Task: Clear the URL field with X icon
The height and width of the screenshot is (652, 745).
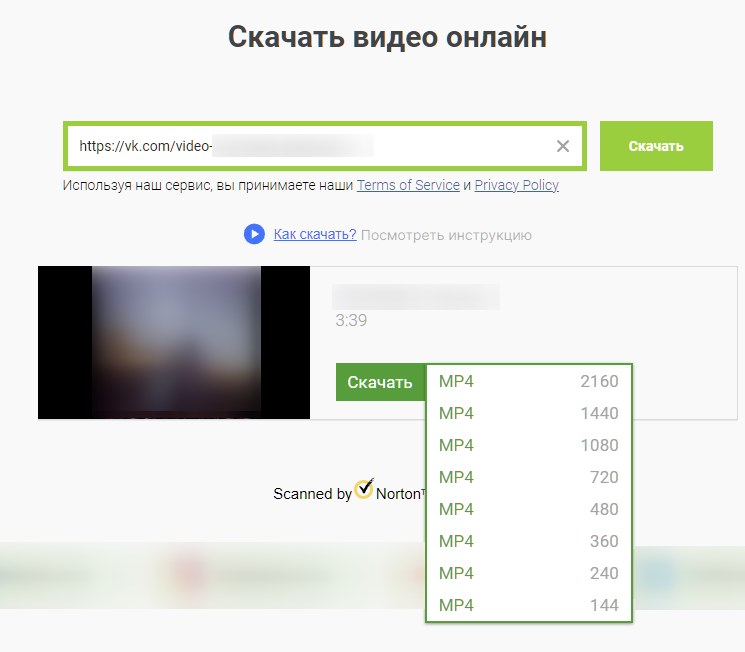Action: coord(563,146)
